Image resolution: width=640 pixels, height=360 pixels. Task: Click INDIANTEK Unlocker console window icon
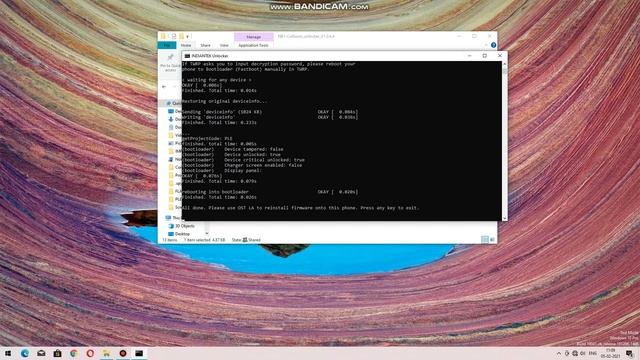187,56
